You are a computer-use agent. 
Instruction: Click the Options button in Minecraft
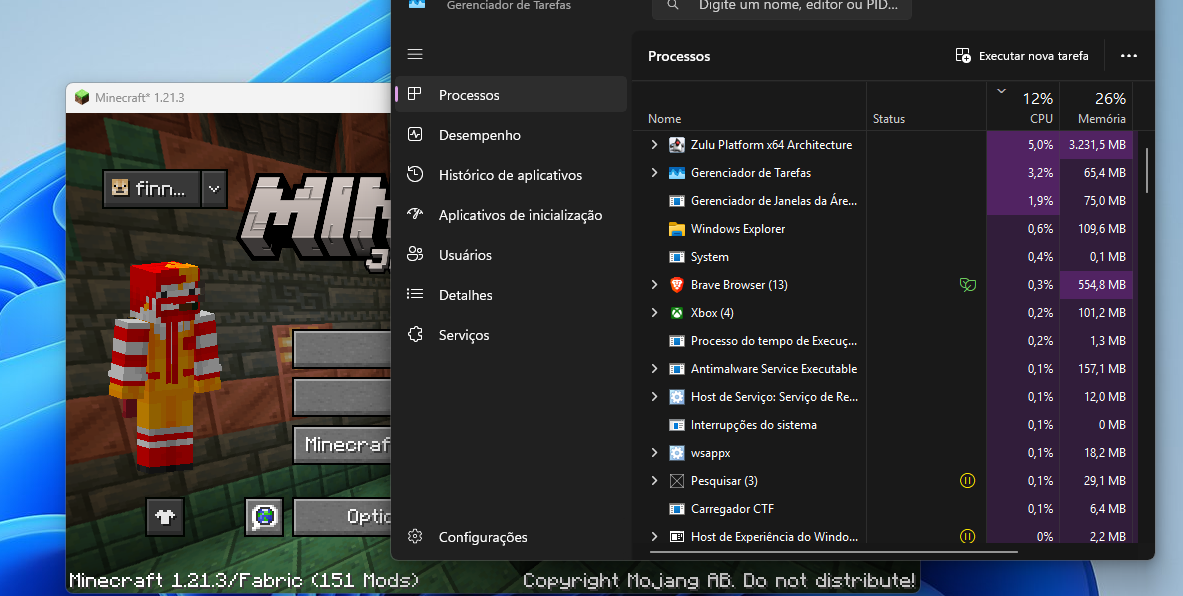[342, 517]
